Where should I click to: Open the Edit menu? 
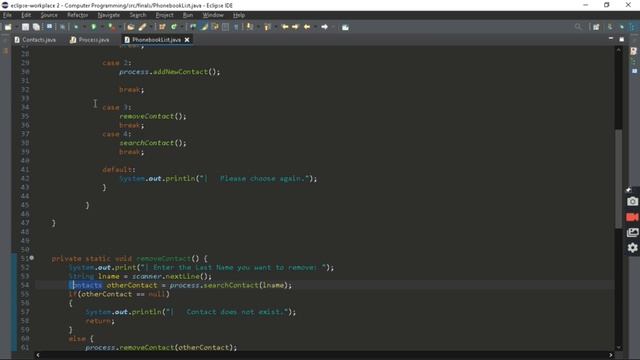click(26, 15)
